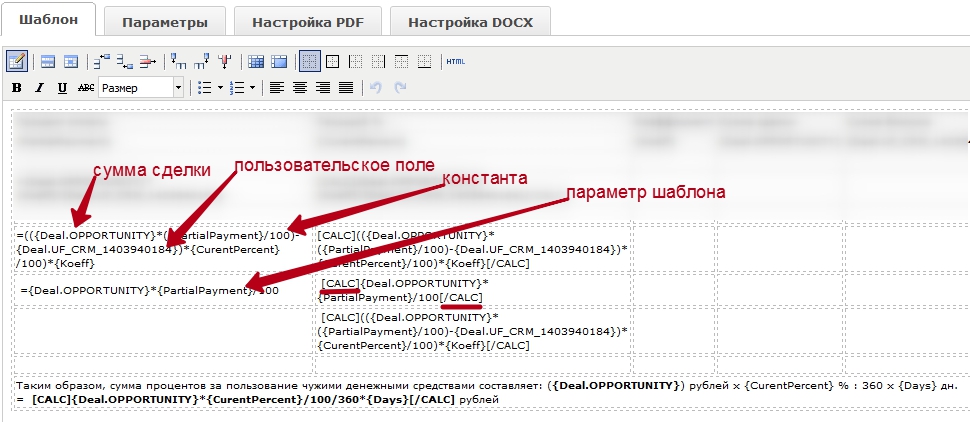Center align the text
The image size is (970, 422).
click(299, 88)
